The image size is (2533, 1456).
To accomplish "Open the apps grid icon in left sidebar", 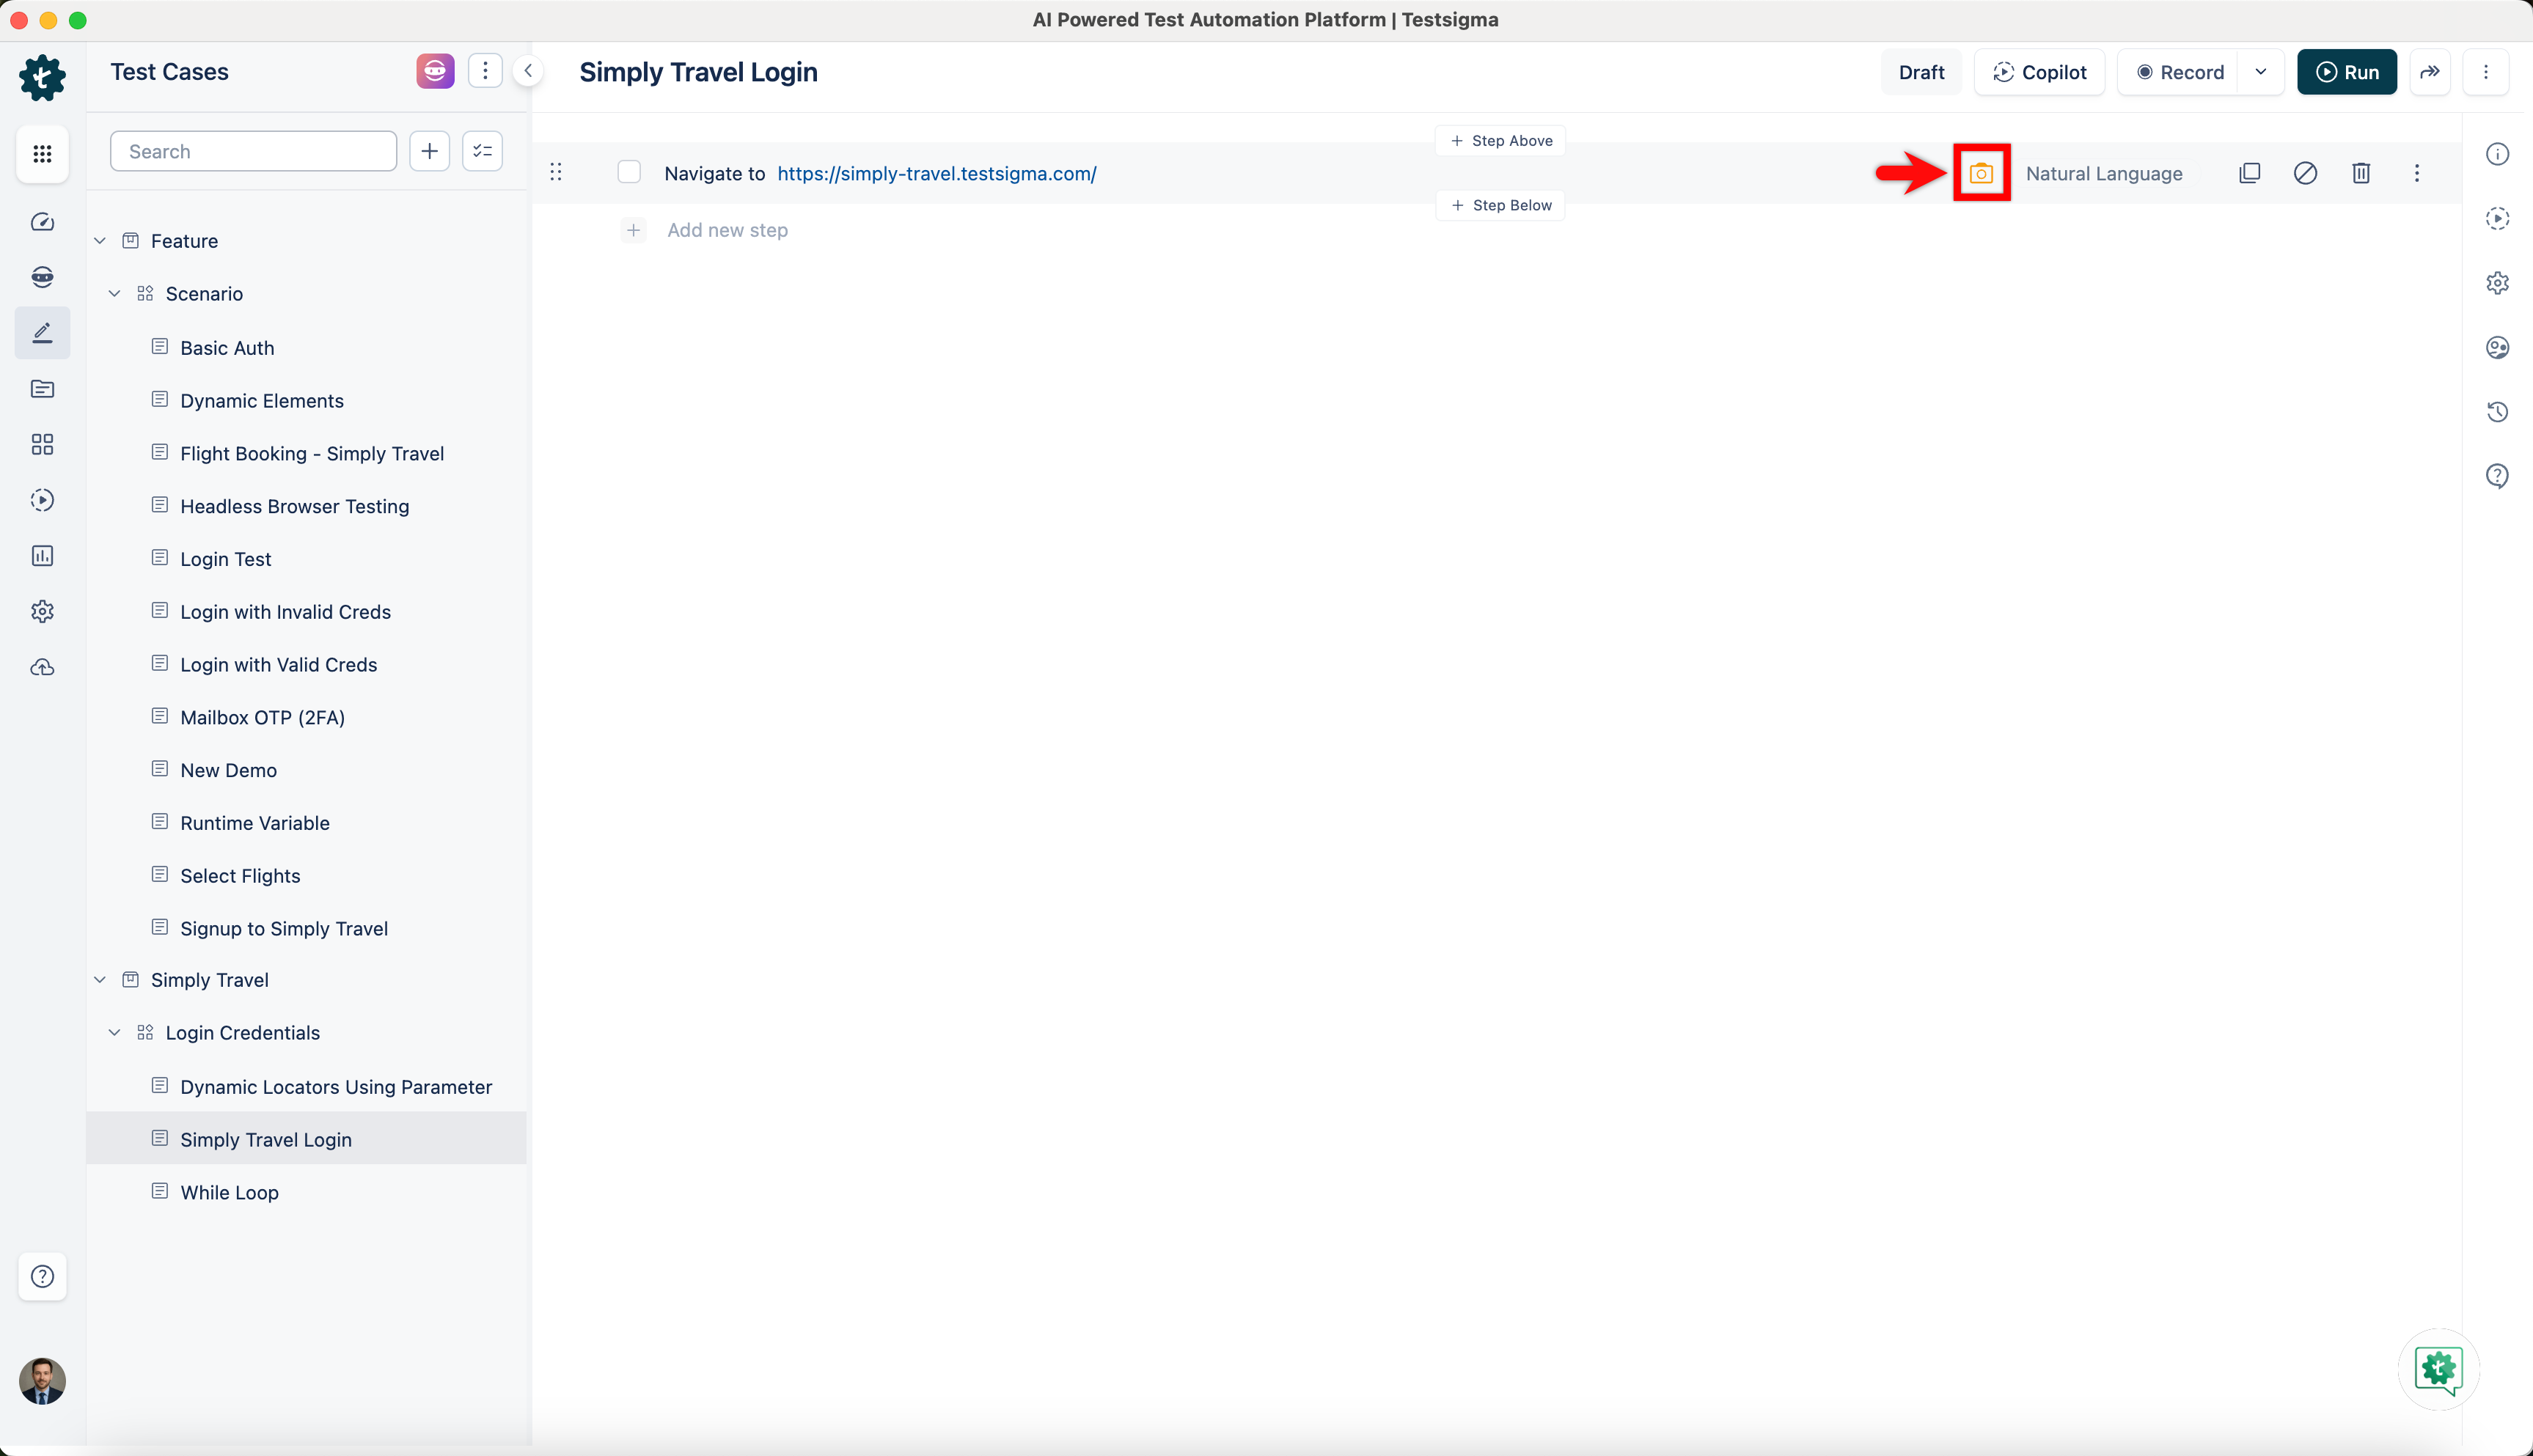I will pyautogui.click(x=42, y=153).
